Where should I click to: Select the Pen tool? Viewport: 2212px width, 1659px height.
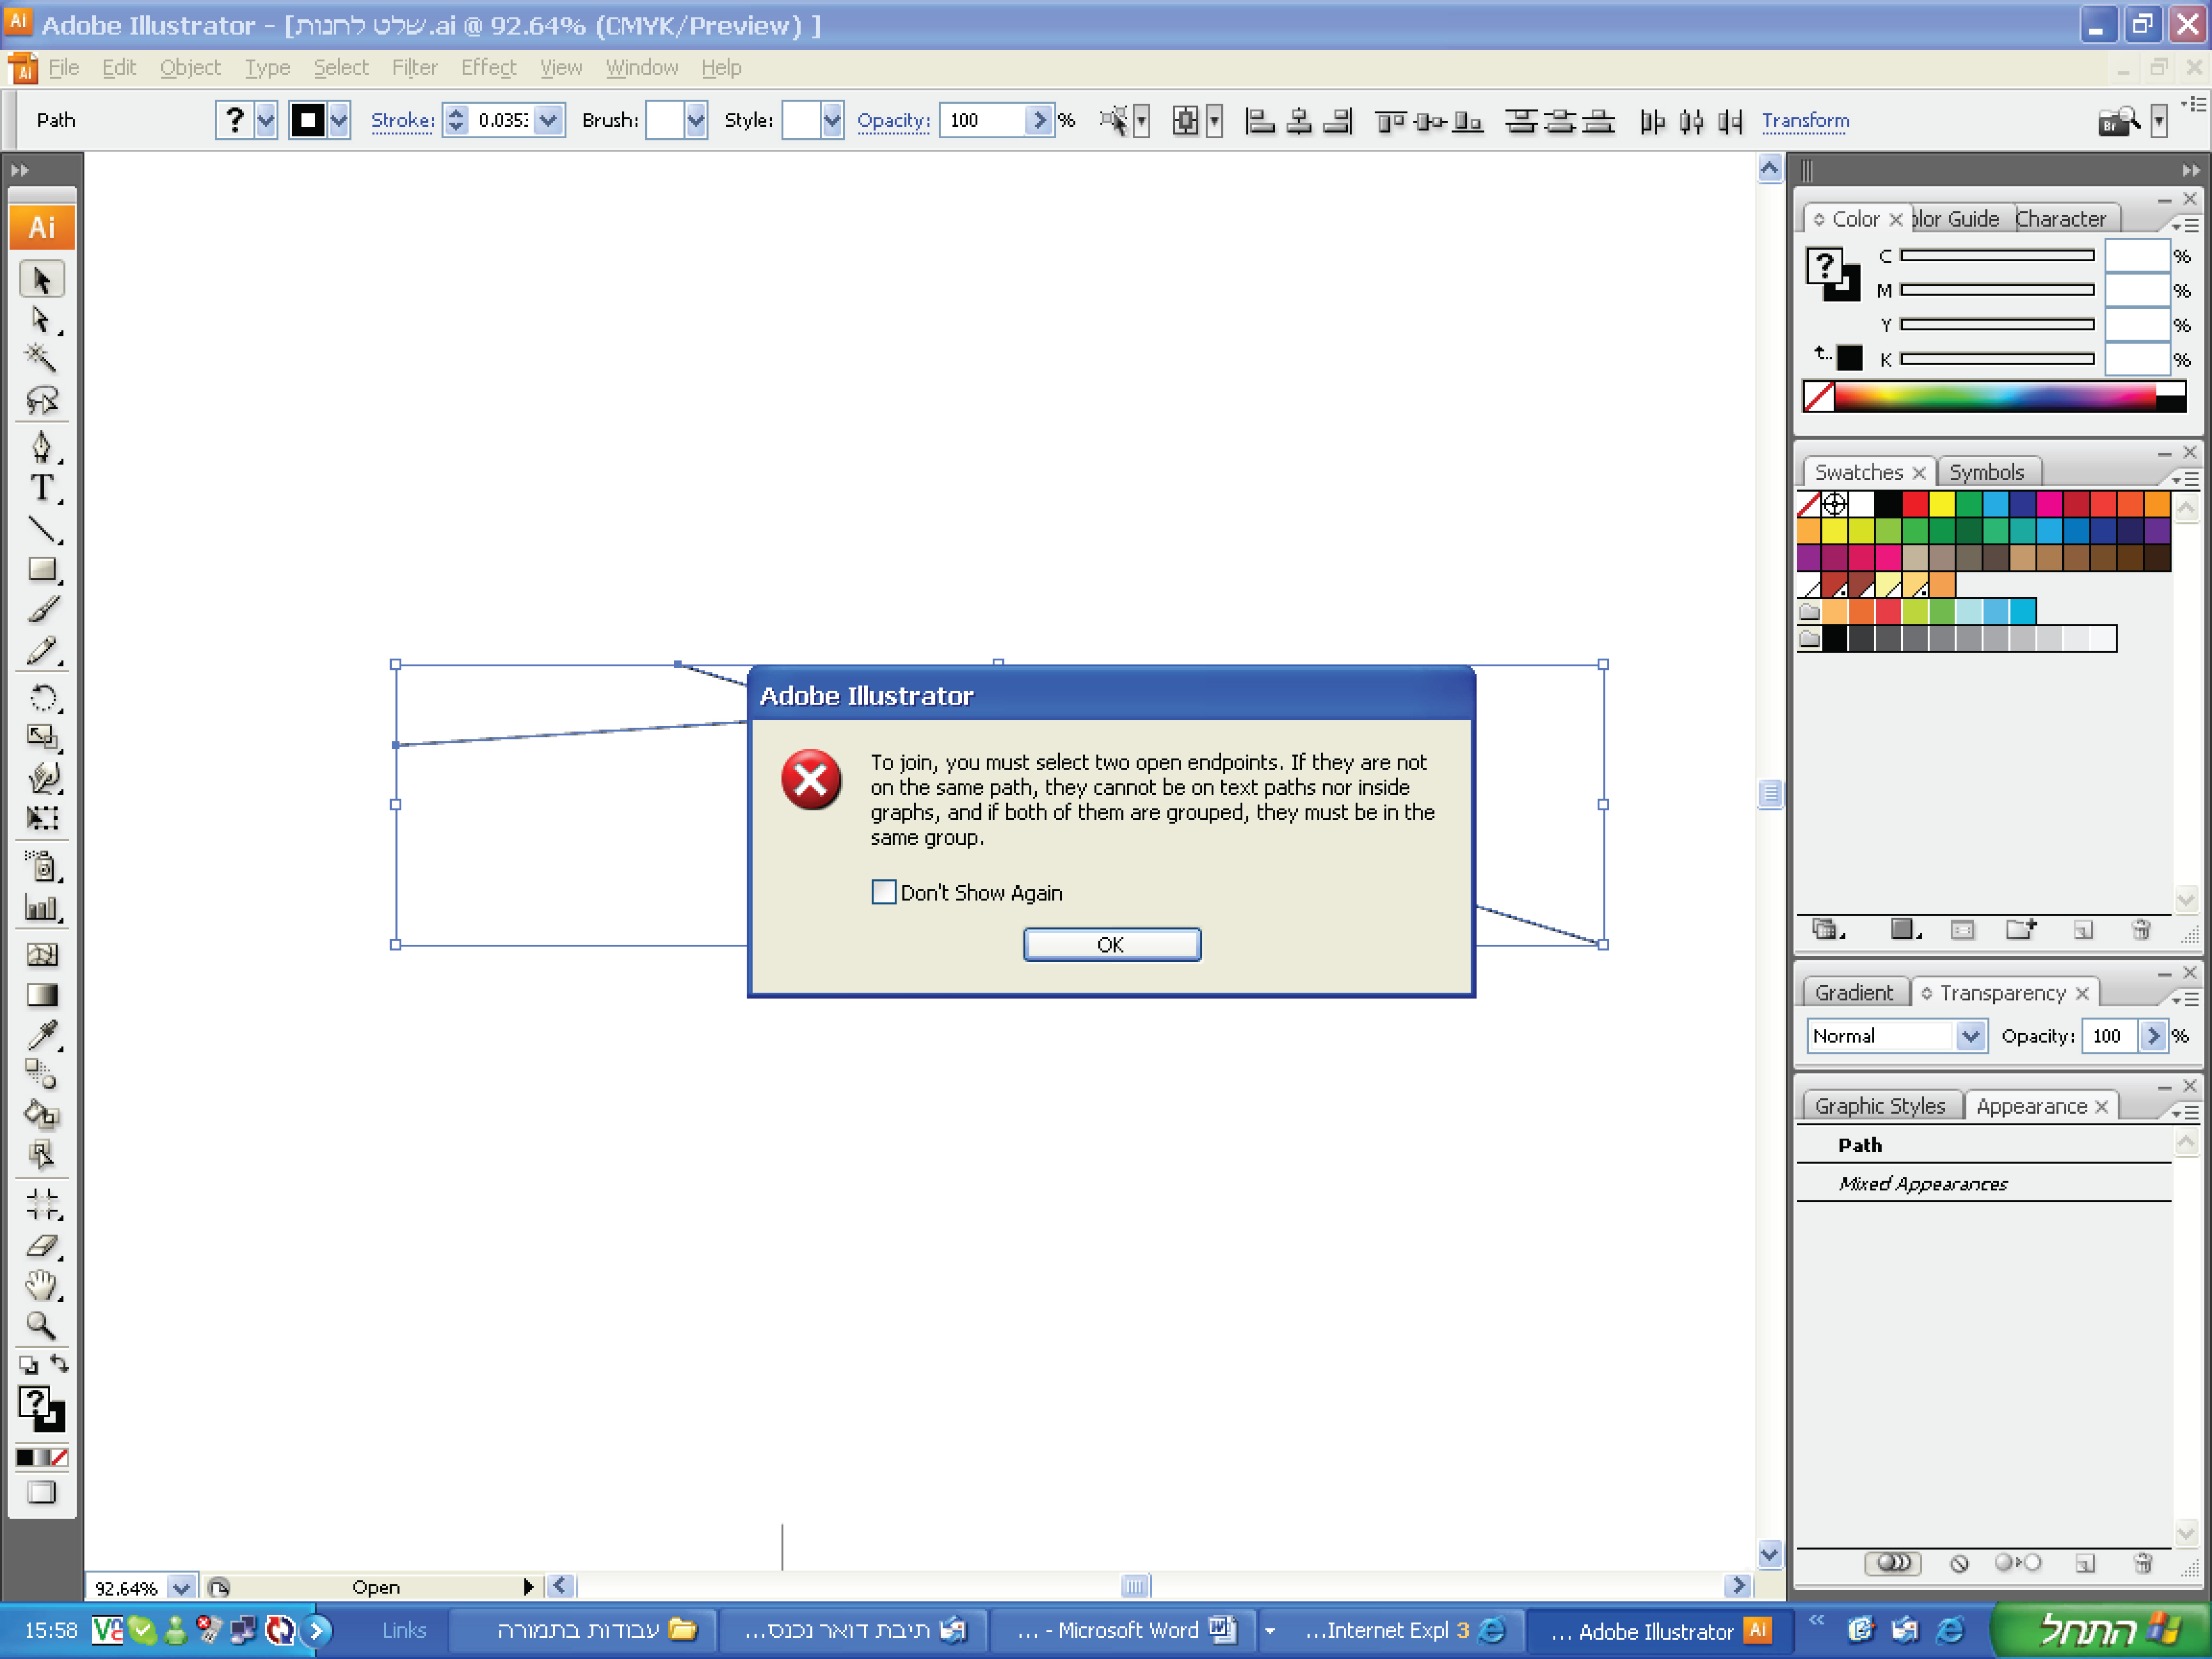(x=41, y=446)
